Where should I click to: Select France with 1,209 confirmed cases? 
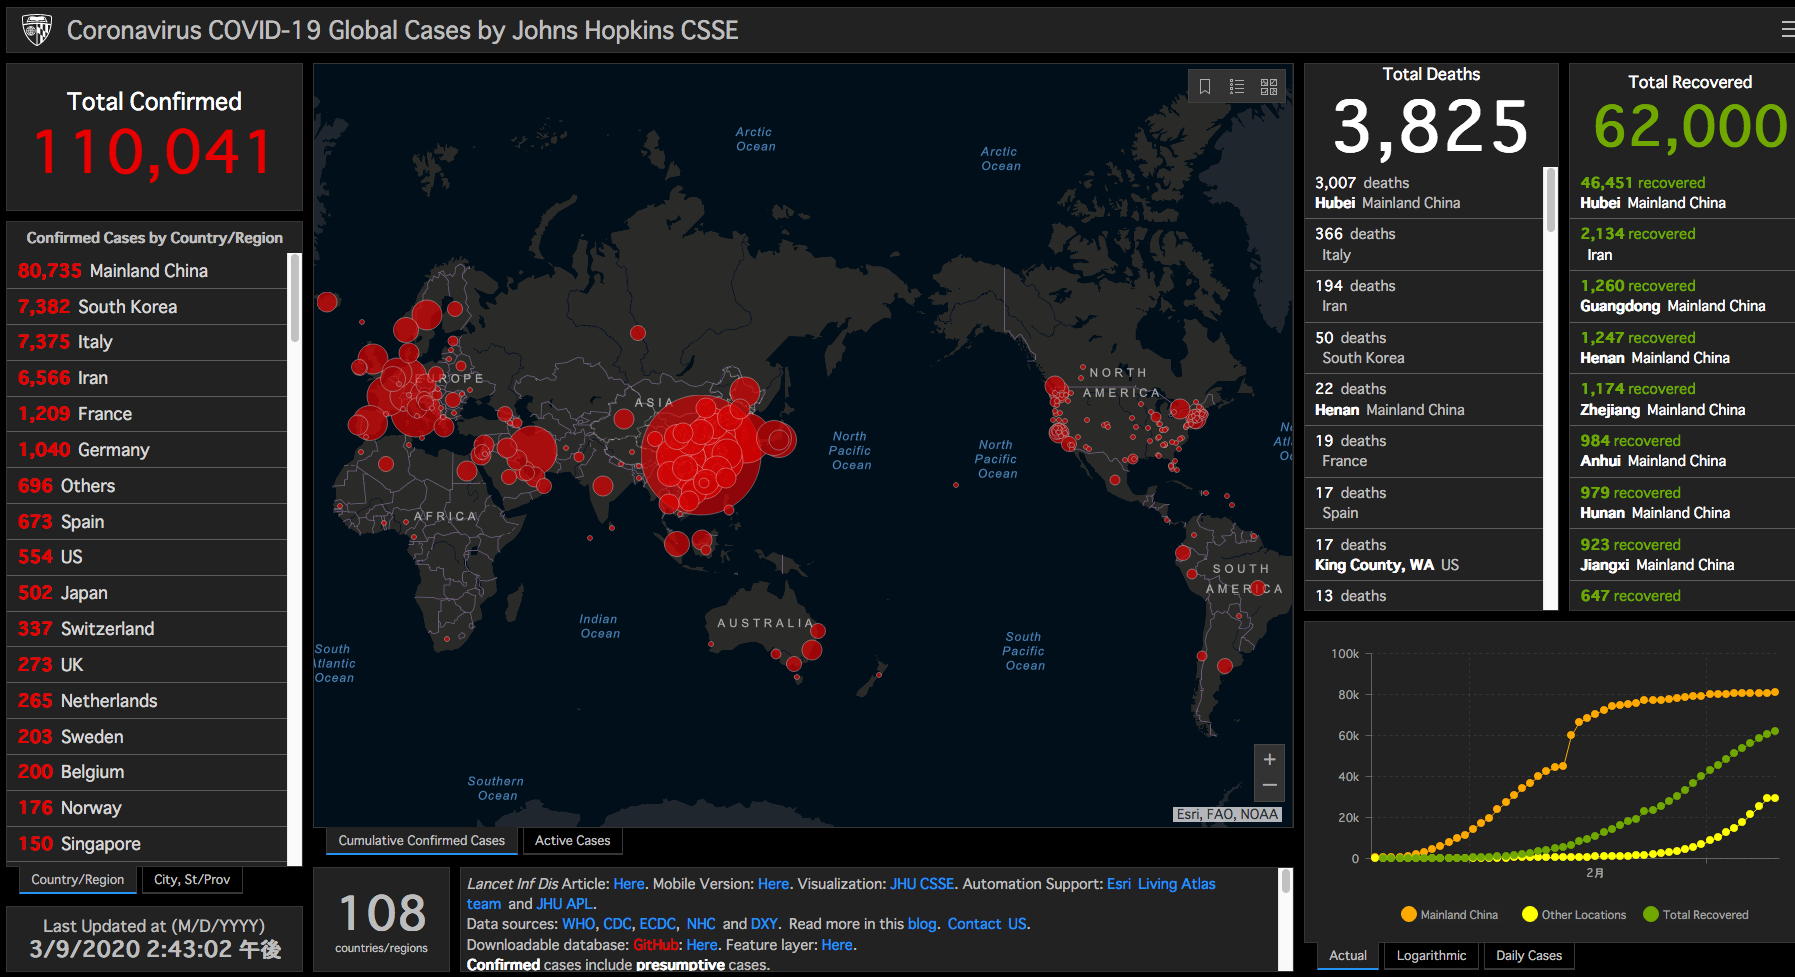point(147,414)
